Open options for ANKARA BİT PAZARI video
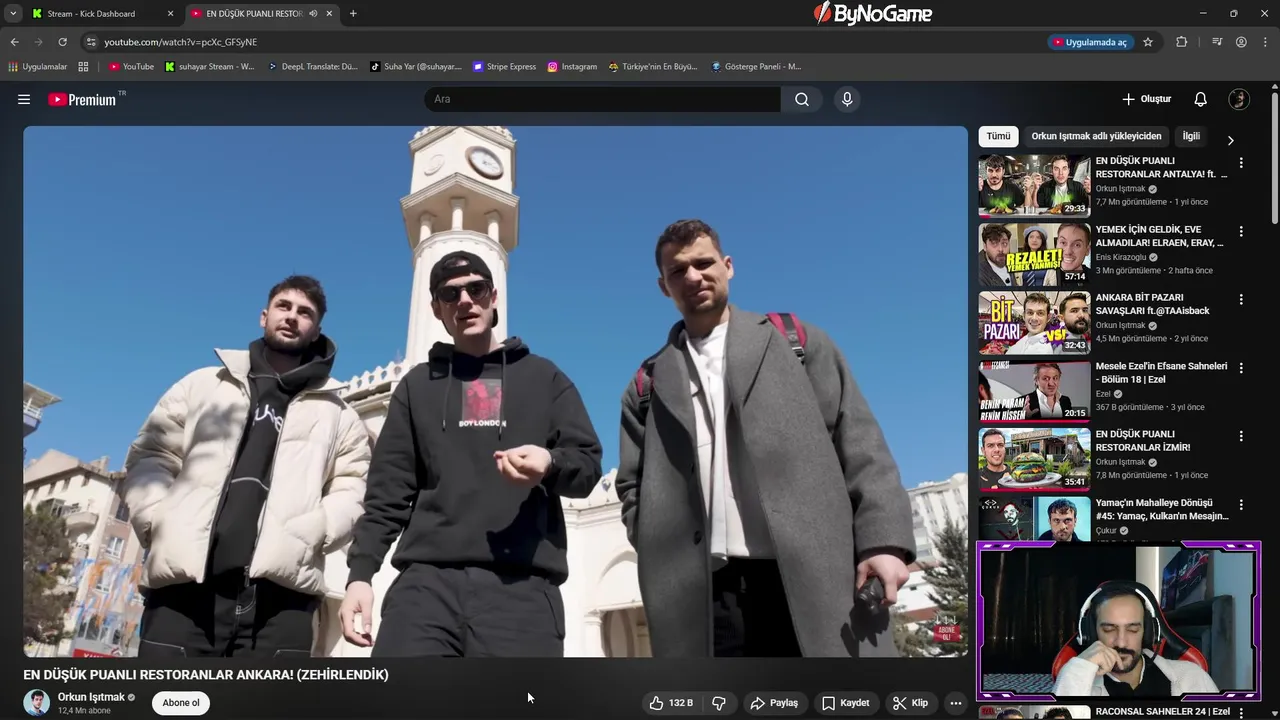The height and width of the screenshot is (720, 1280). (x=1241, y=299)
